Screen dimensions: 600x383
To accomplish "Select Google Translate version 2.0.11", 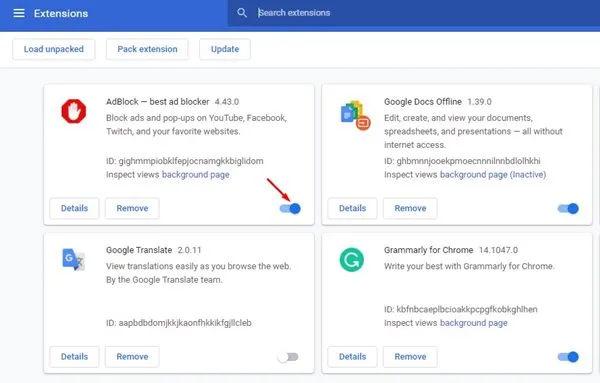I will click(189, 250).
